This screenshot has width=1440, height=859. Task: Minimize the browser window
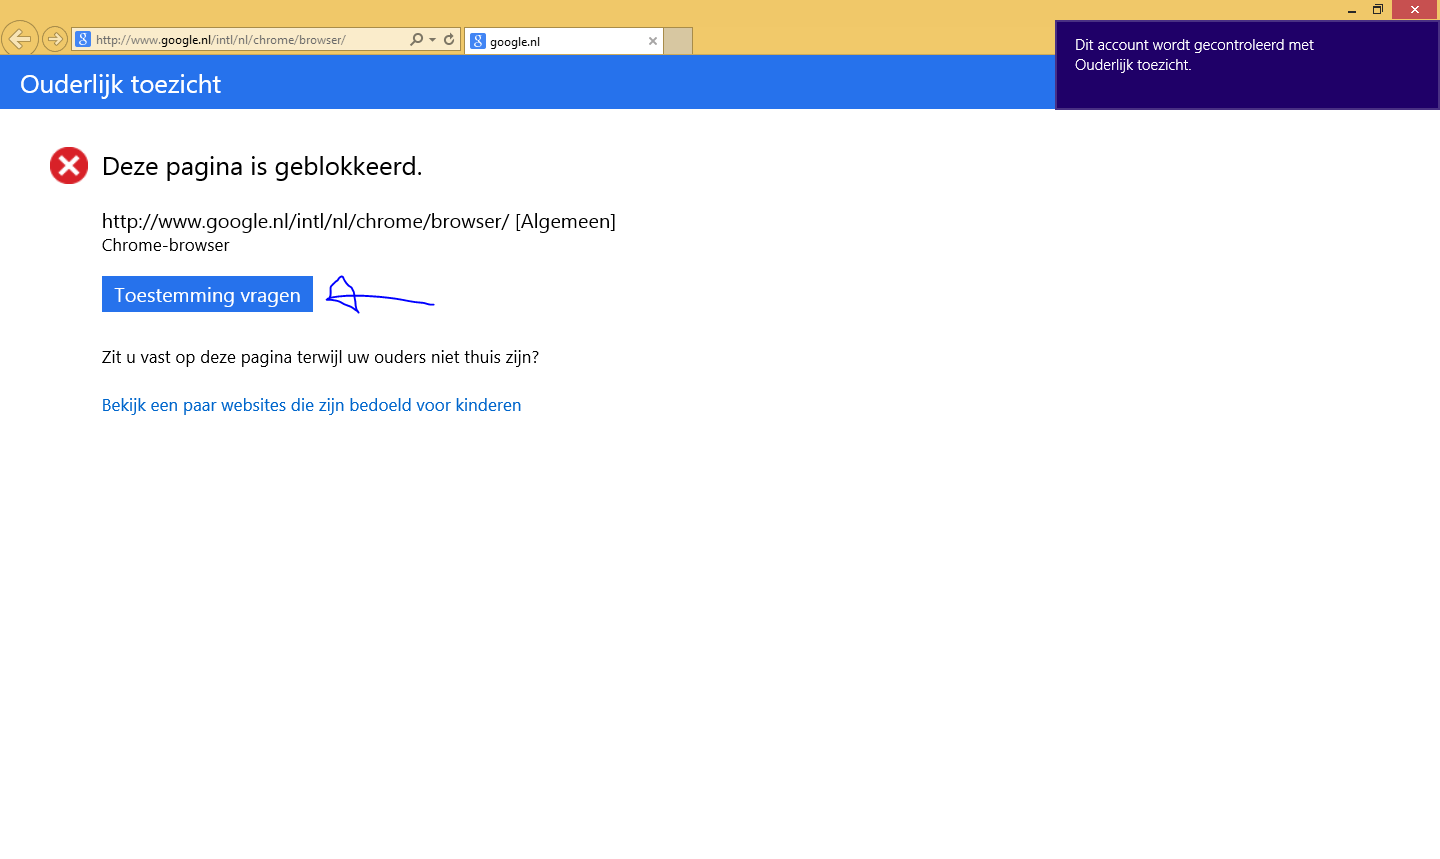pos(1352,10)
